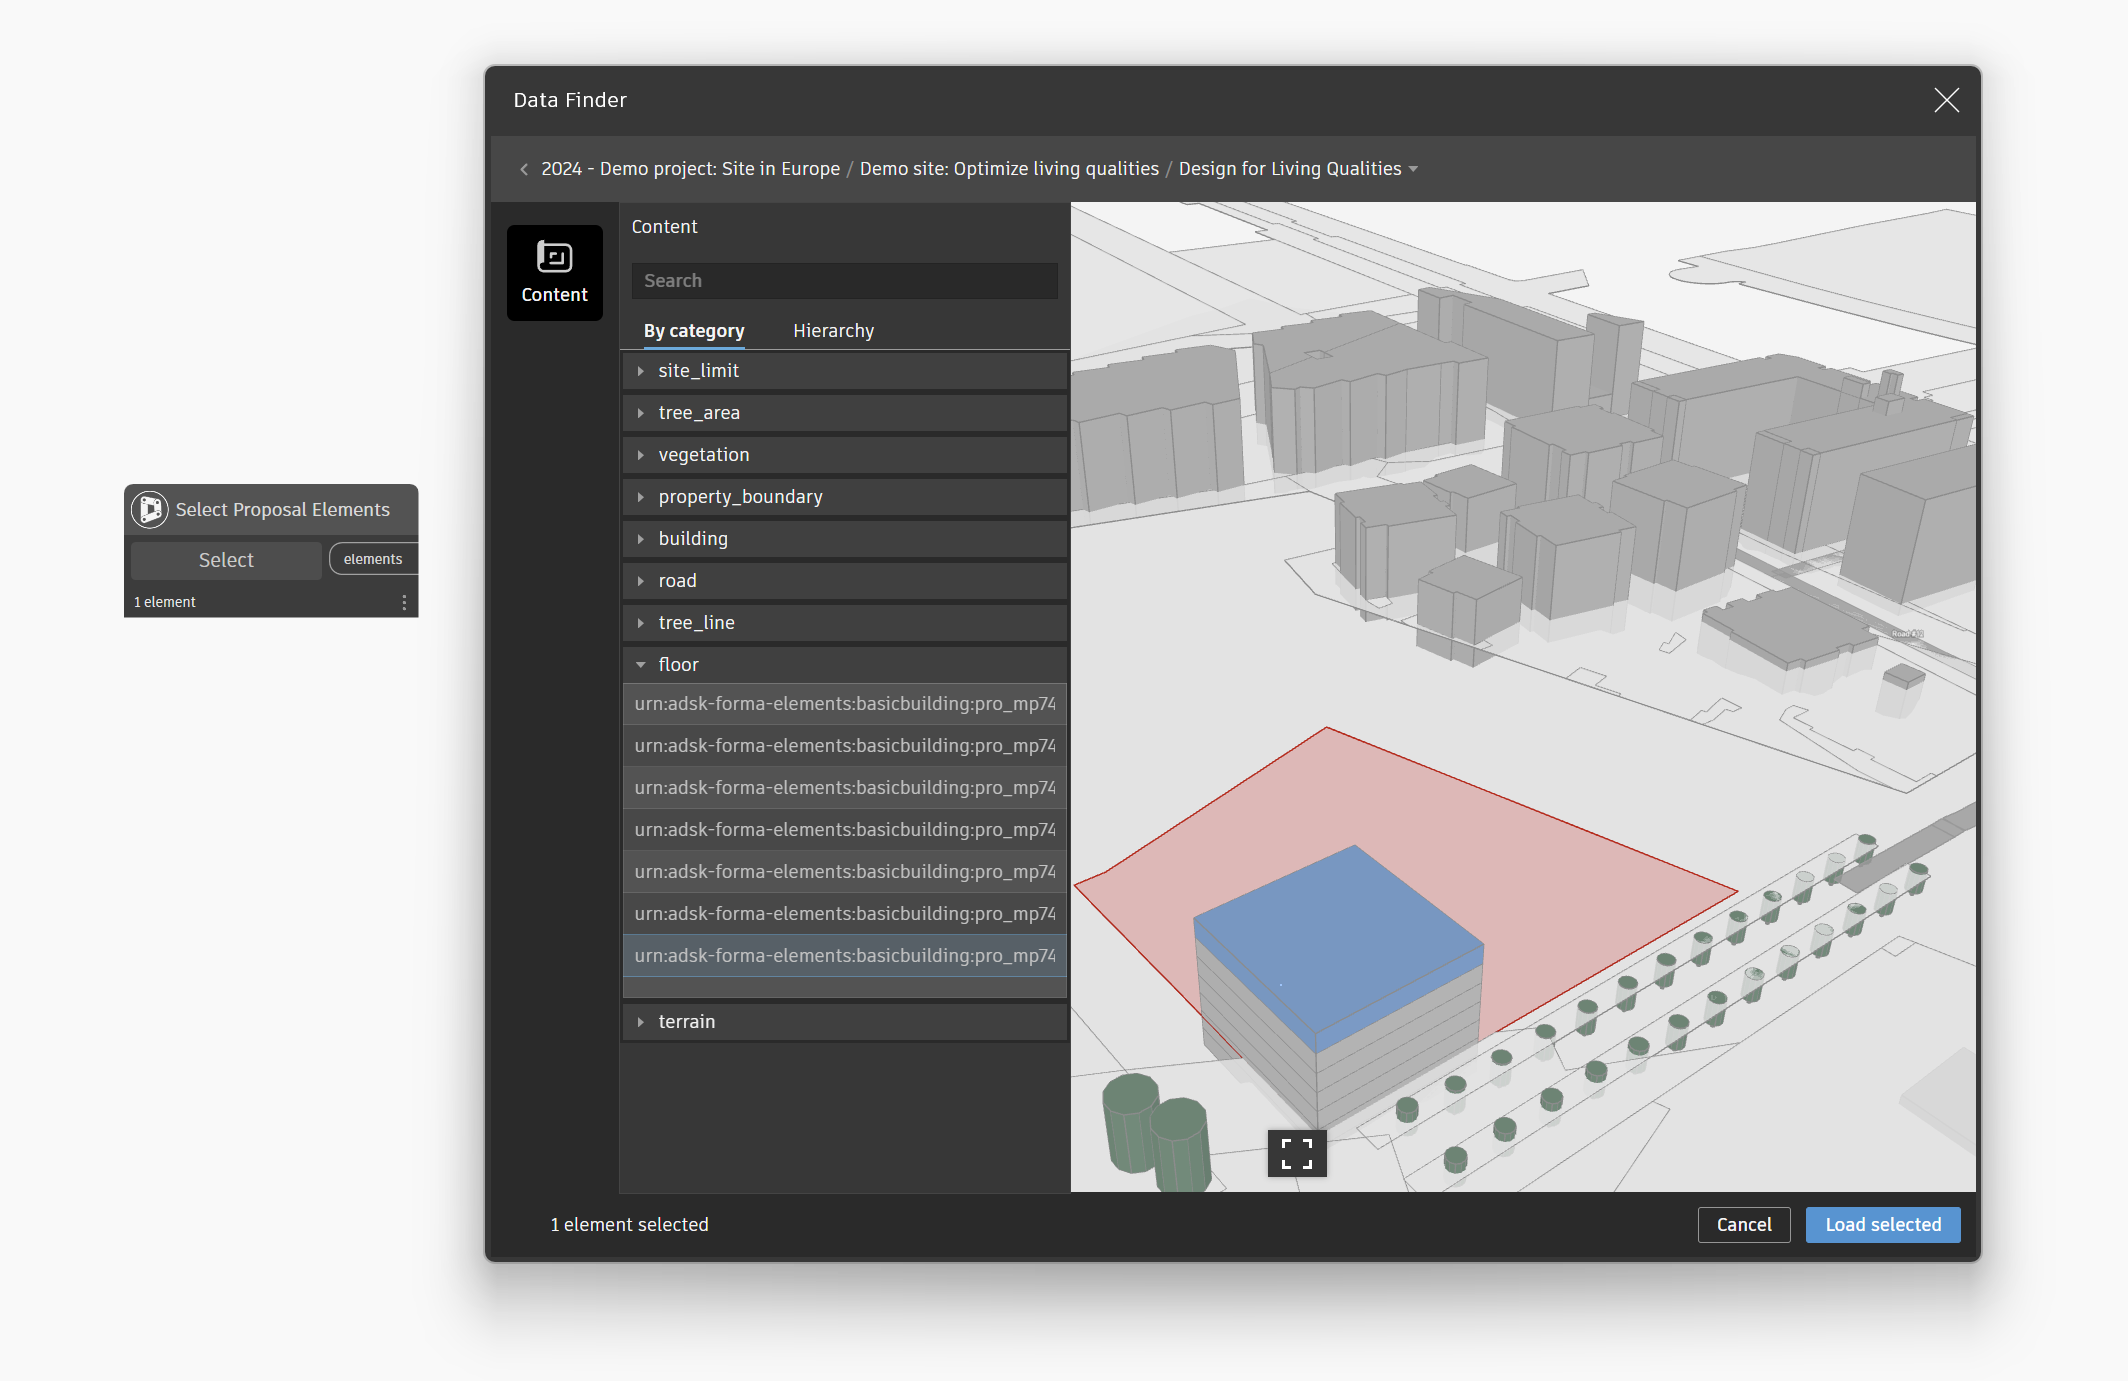Click the fullscreen viewport icon
The height and width of the screenshot is (1381, 2128).
coord(1296,1153)
